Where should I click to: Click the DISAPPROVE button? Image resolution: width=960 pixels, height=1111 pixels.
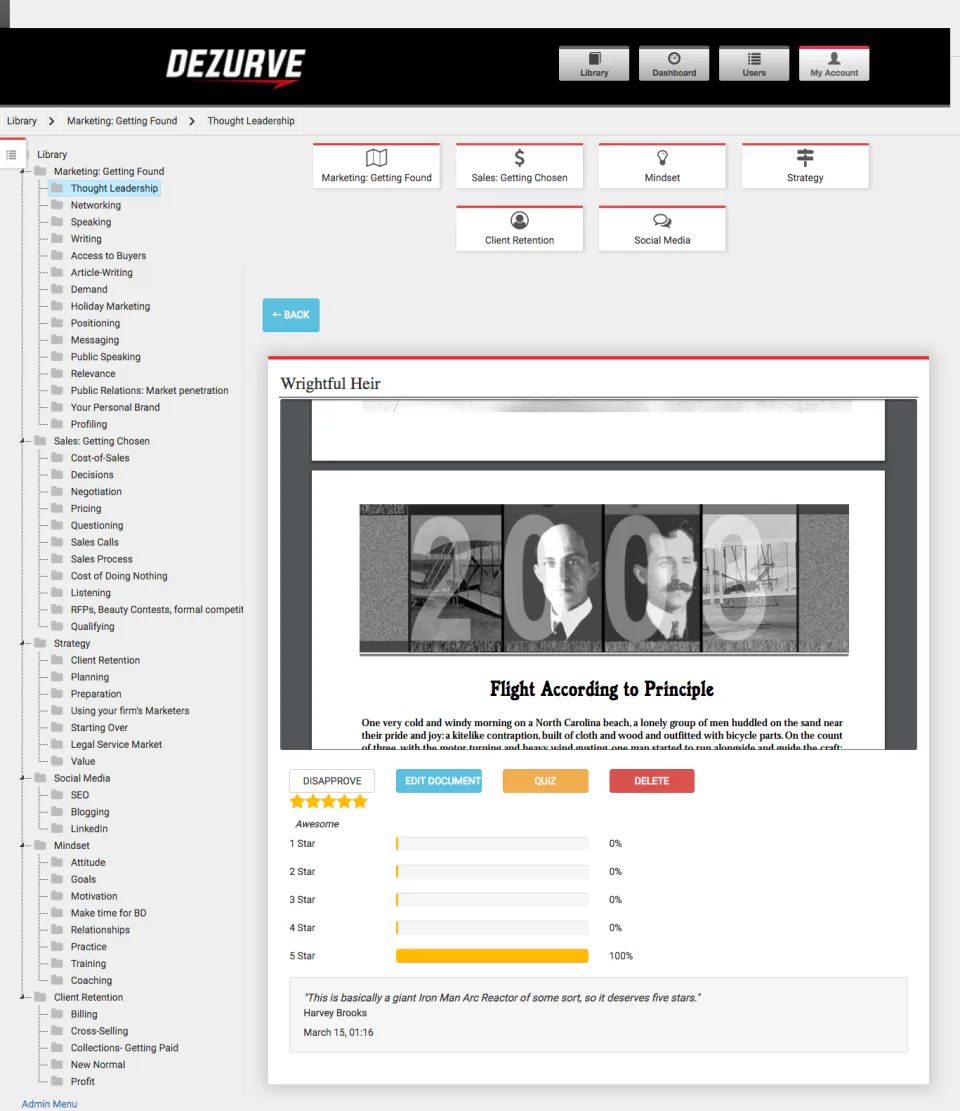tap(332, 781)
